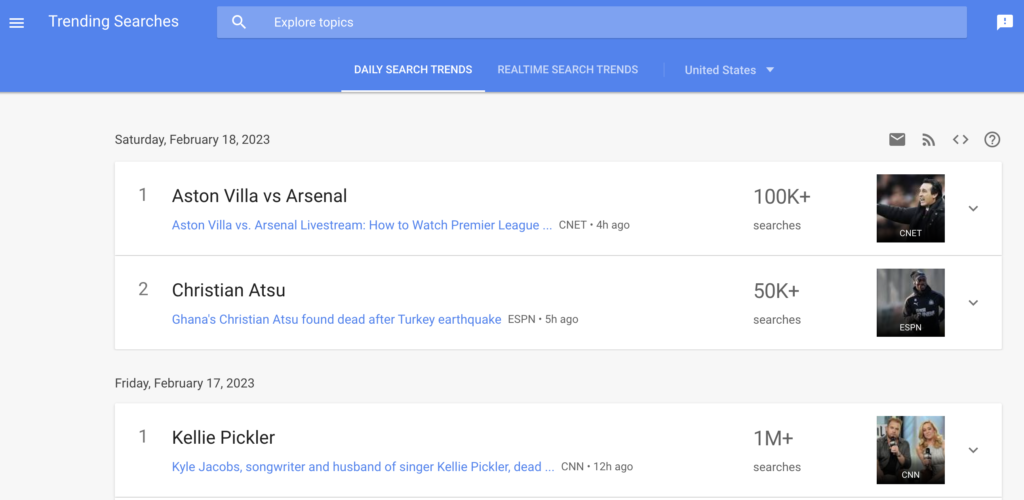
Task: Focus the Explore topics search field
Action: tap(592, 22)
